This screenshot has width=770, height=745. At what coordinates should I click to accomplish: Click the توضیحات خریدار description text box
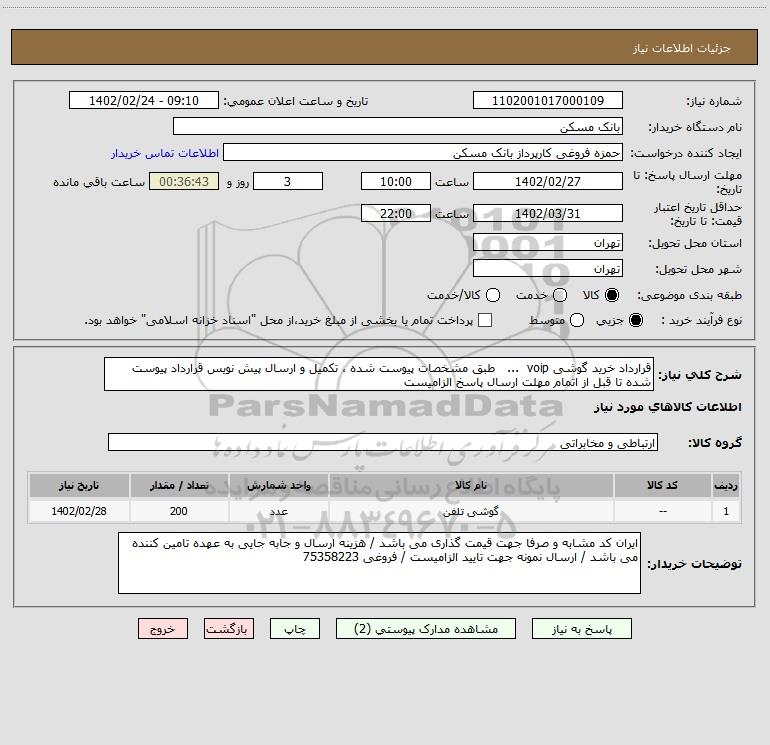pos(379,563)
